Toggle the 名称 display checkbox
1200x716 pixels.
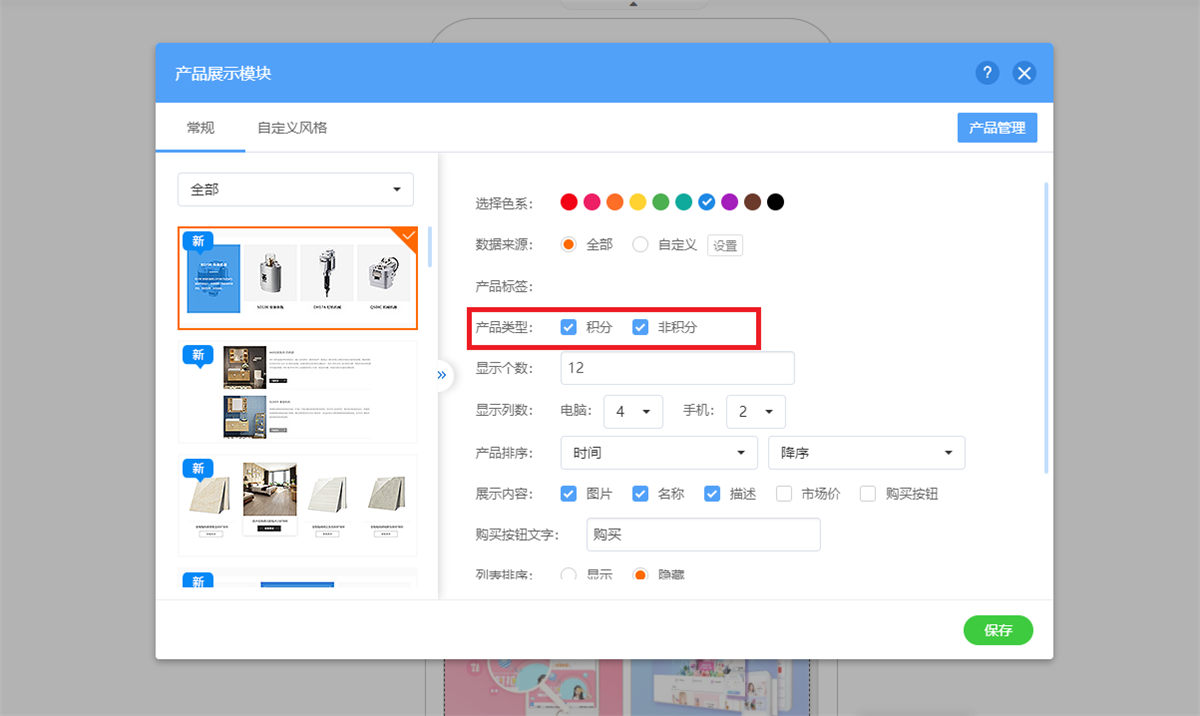click(641, 494)
